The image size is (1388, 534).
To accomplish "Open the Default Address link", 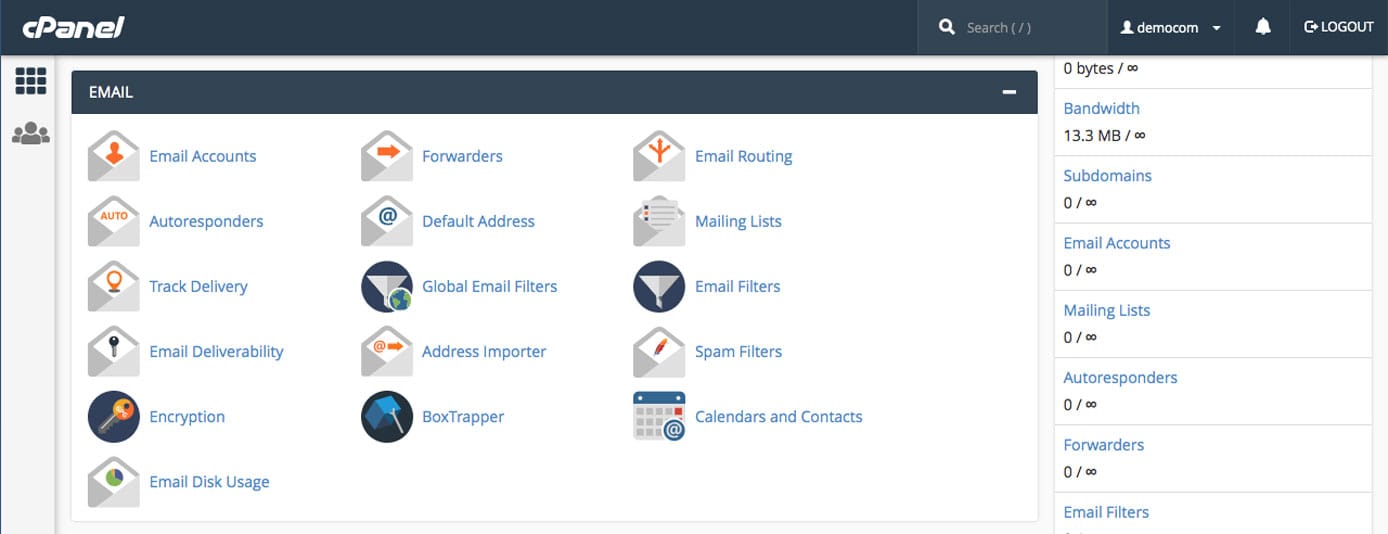I will click(x=478, y=221).
